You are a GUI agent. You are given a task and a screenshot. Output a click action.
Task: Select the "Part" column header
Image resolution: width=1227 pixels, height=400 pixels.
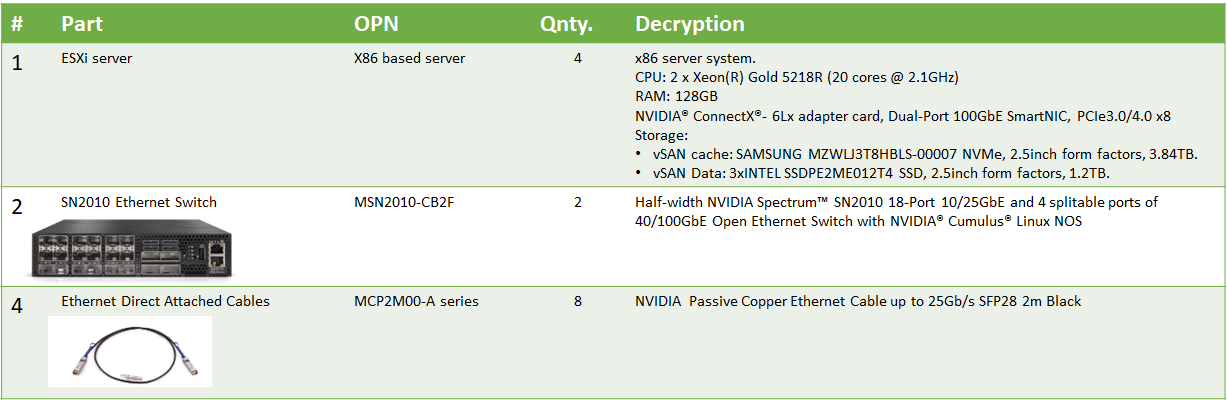click(x=81, y=24)
